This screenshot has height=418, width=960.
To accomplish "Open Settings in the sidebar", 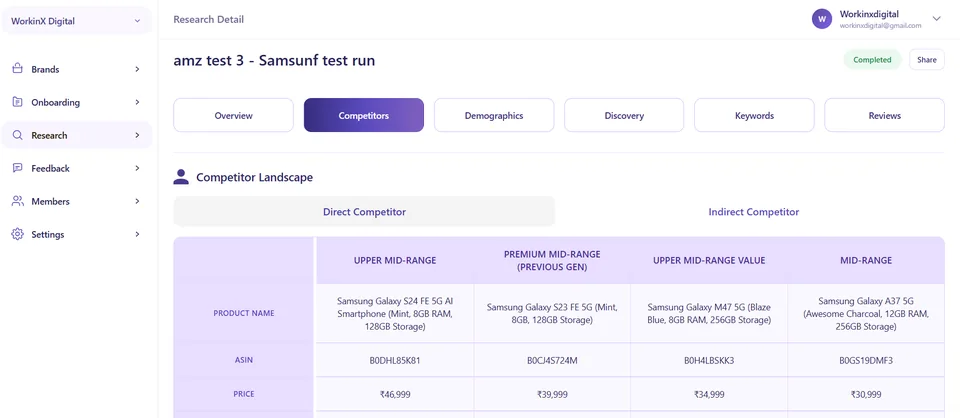I will click(77, 234).
